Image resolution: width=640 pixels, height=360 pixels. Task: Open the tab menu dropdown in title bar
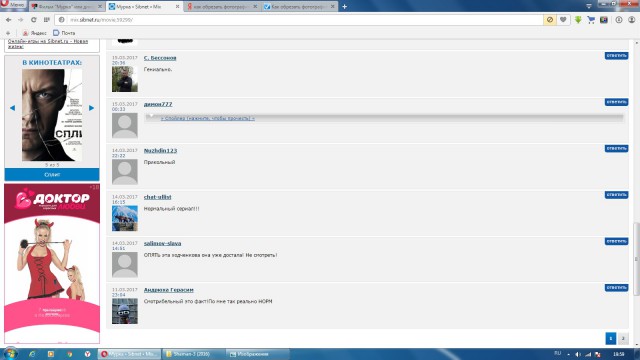click(589, 6)
